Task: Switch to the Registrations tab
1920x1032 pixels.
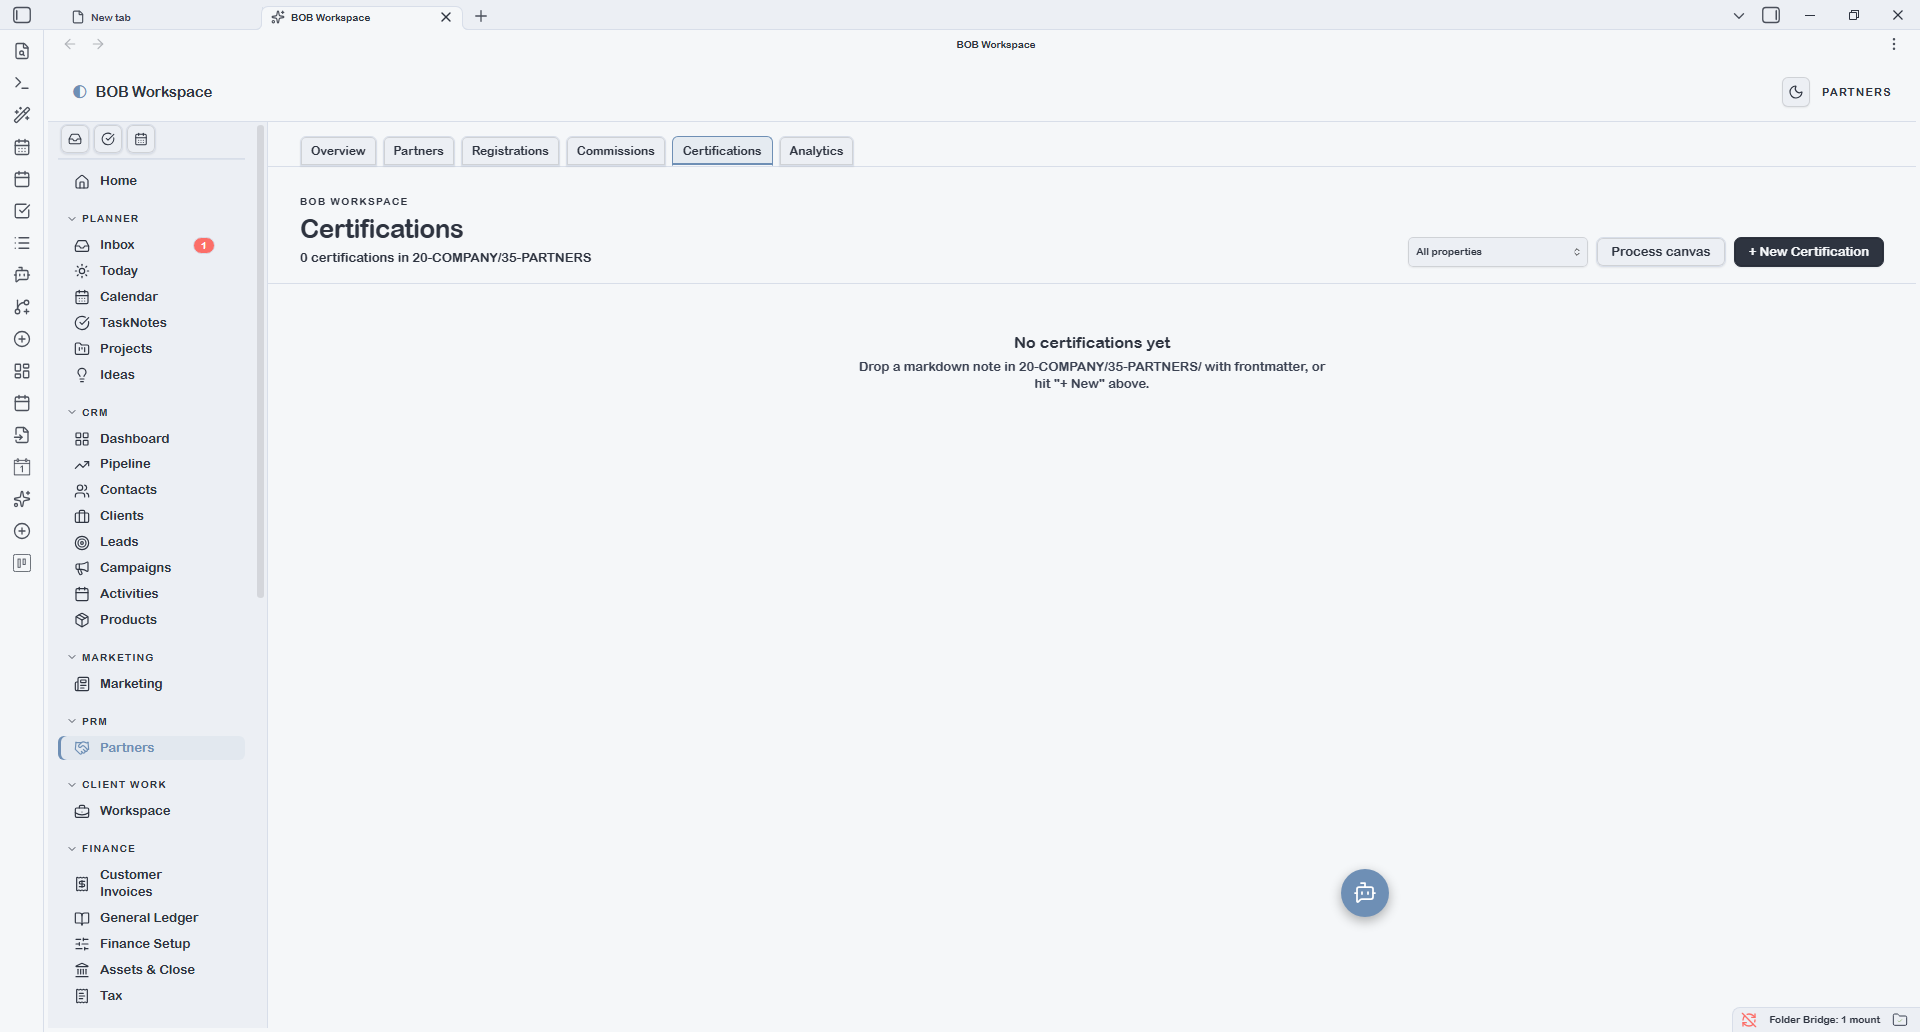Action: tap(510, 151)
